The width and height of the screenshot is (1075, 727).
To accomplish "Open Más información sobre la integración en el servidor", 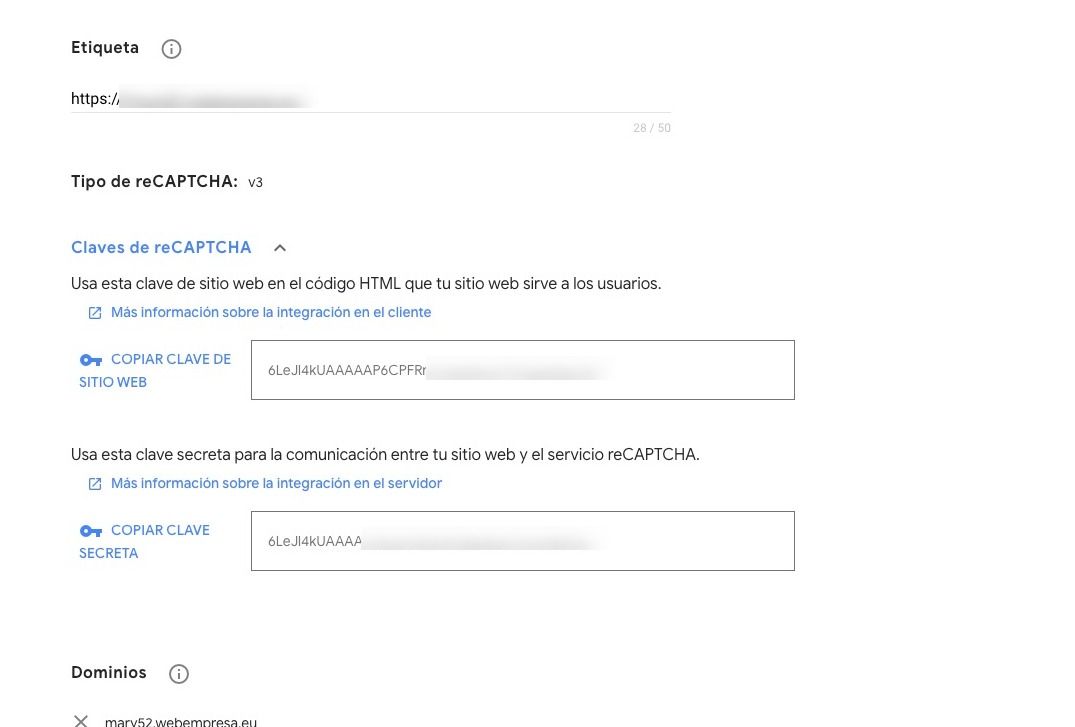I will pyautogui.click(x=276, y=483).
